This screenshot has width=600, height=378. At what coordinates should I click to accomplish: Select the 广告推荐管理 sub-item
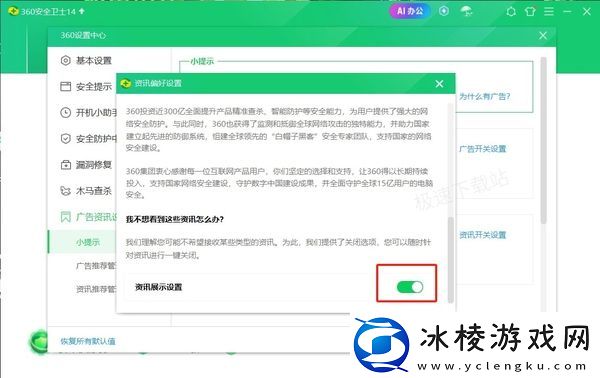coord(96,266)
